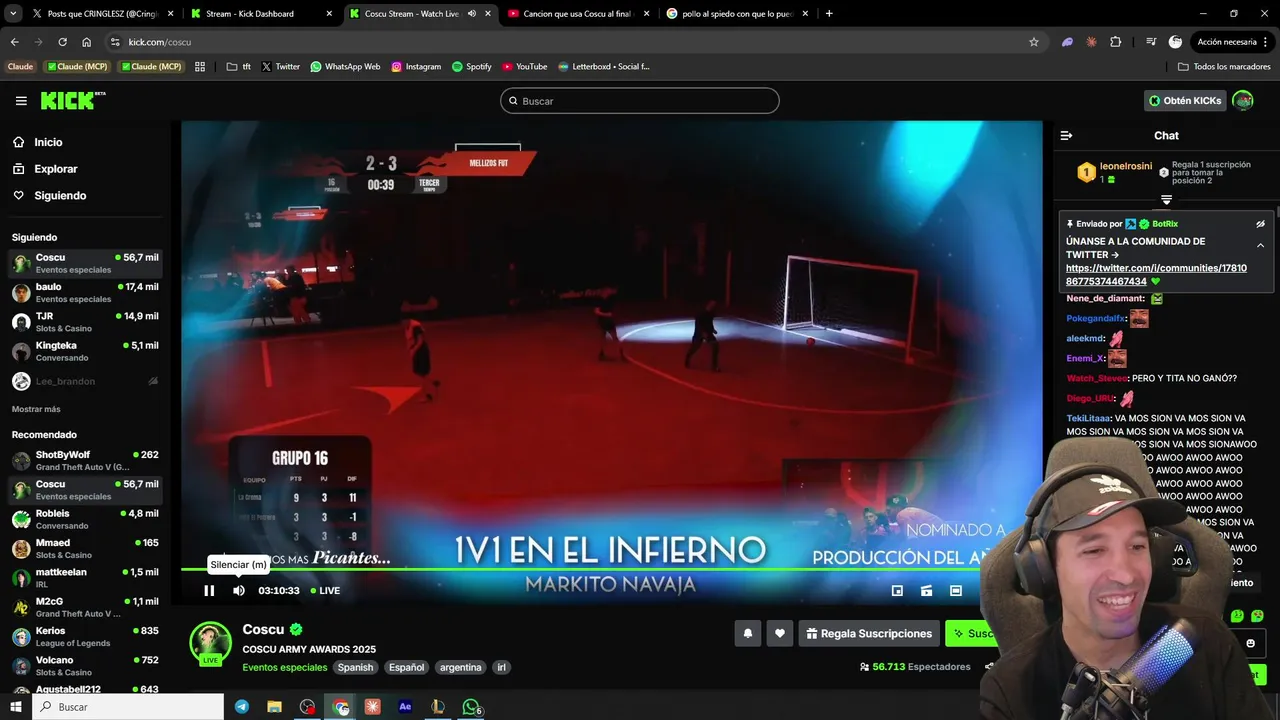This screenshot has height=720, width=1280.
Task: Jump to LIVE in the player
Action: [325, 591]
